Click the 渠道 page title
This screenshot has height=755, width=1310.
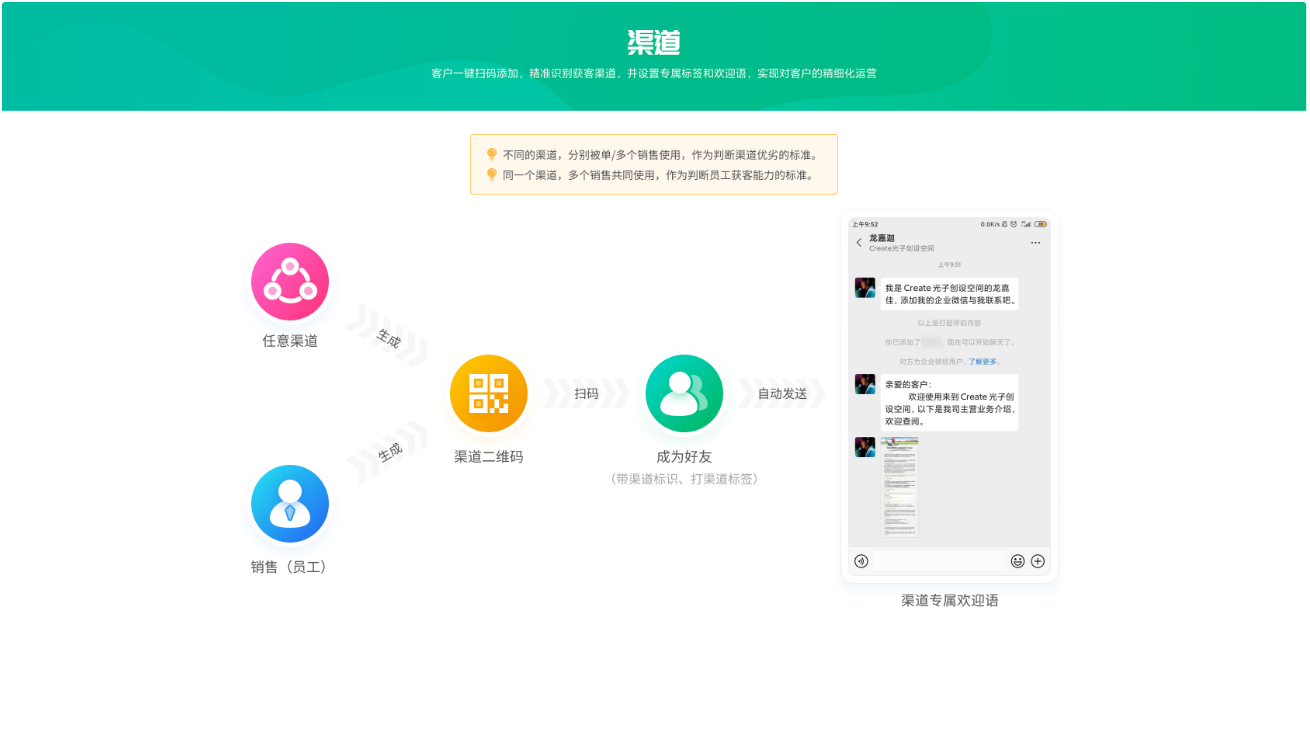coord(654,43)
